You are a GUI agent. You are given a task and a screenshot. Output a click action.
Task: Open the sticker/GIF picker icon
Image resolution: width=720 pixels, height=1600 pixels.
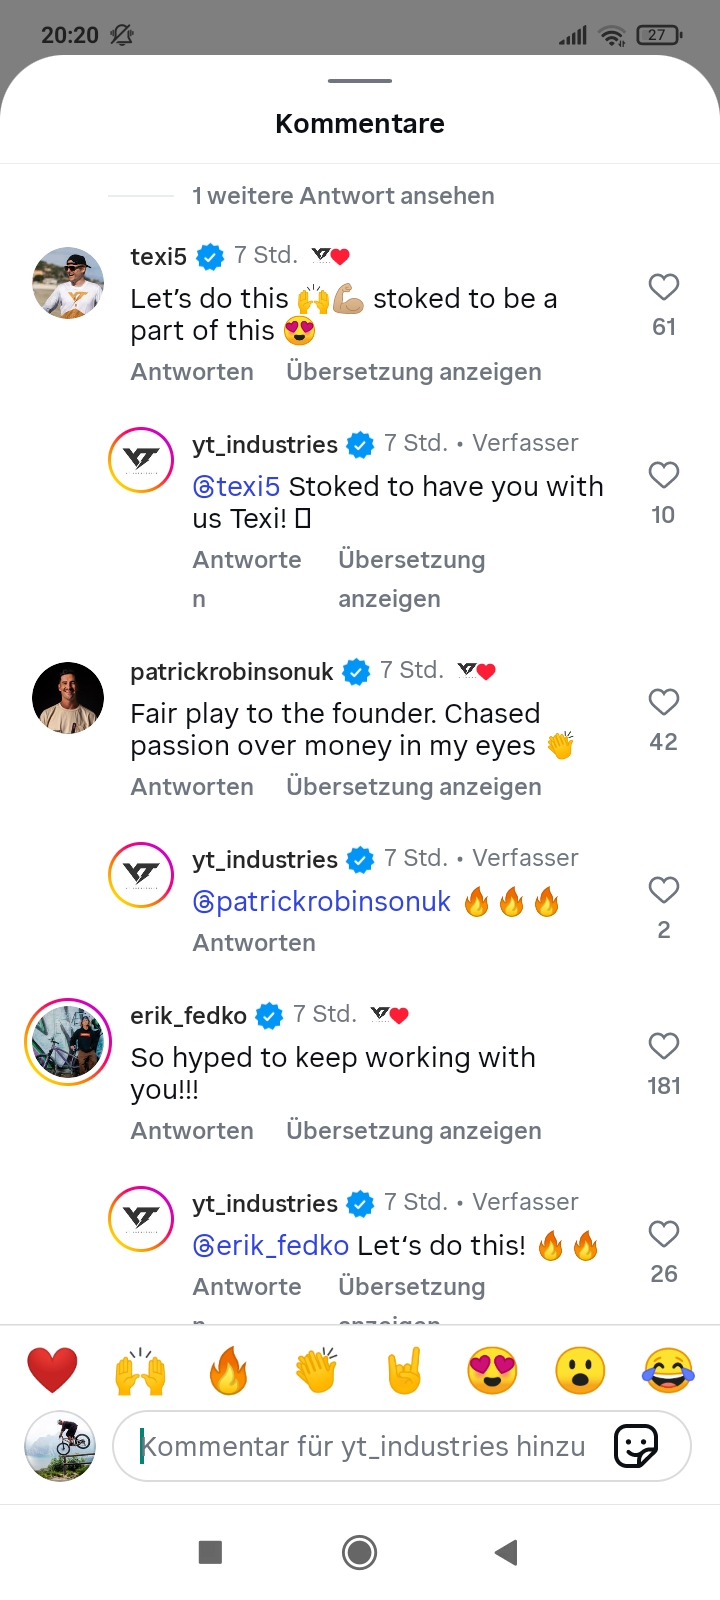coord(636,1446)
